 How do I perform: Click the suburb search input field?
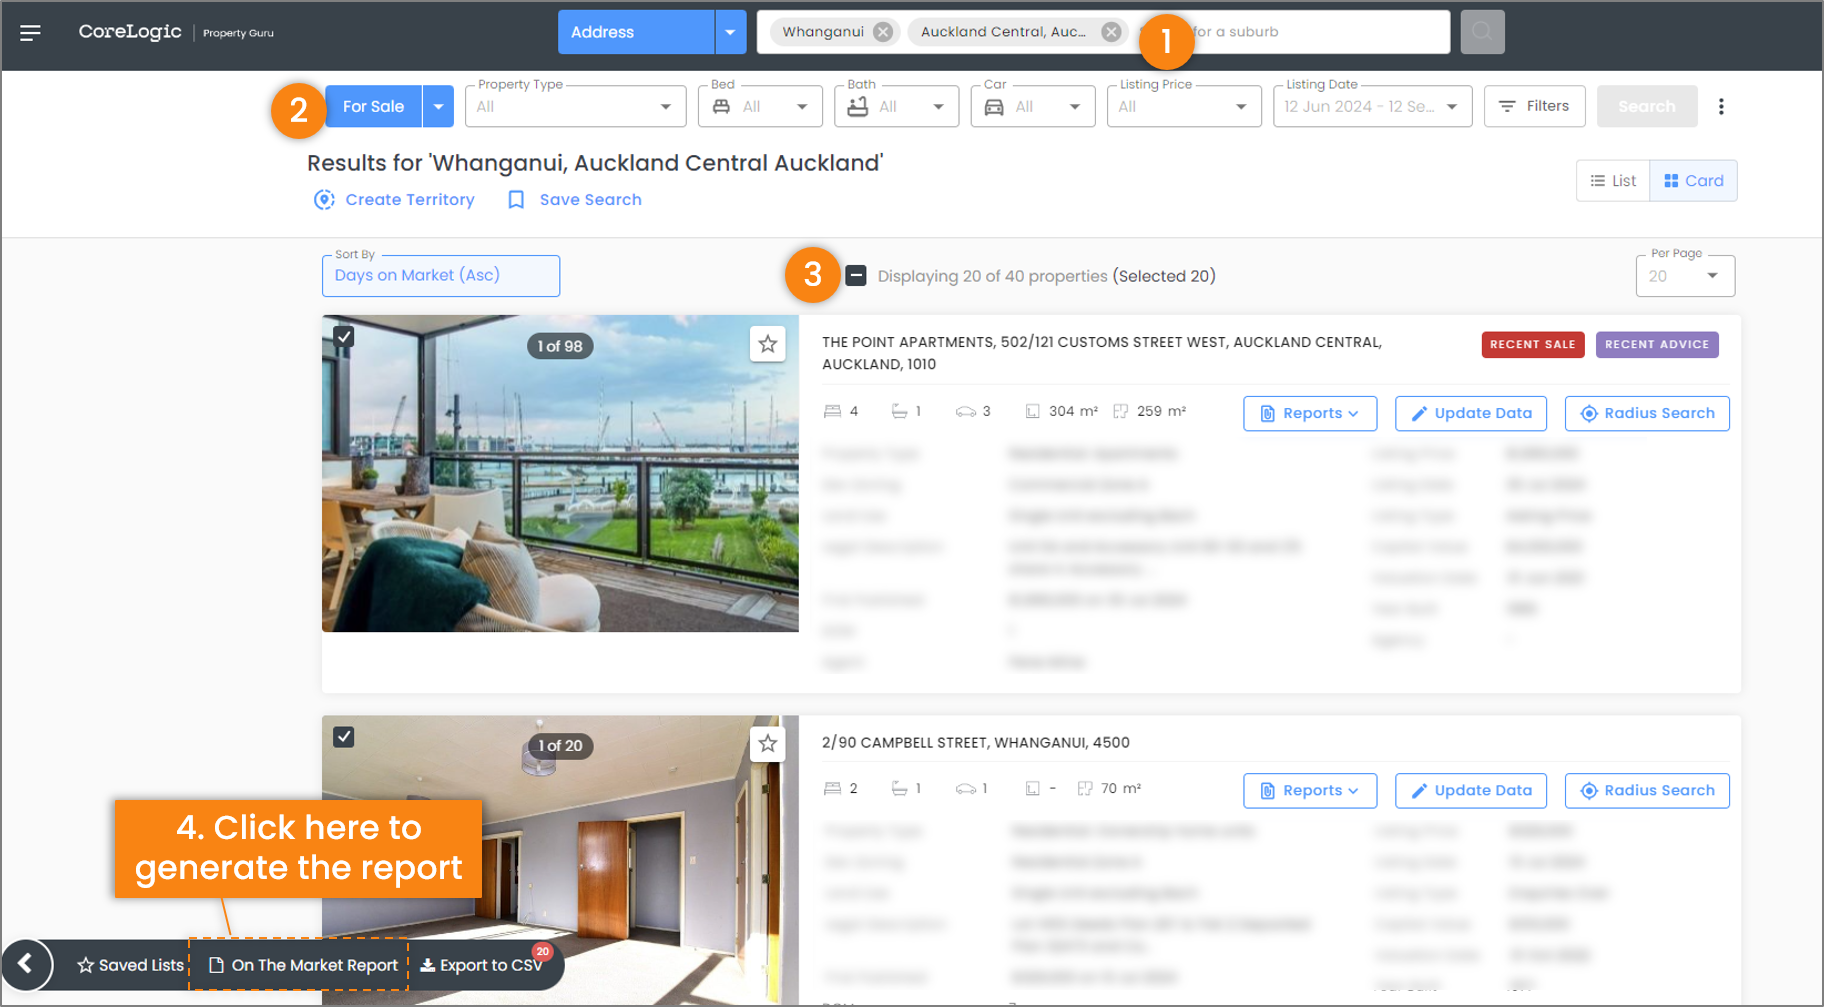point(1317,32)
